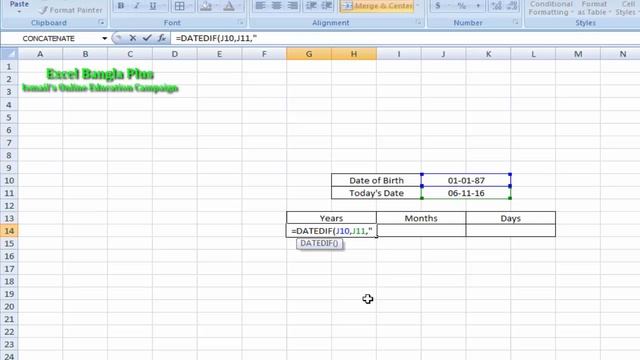Open Format as Table gallery

pyautogui.click(x=594, y=8)
